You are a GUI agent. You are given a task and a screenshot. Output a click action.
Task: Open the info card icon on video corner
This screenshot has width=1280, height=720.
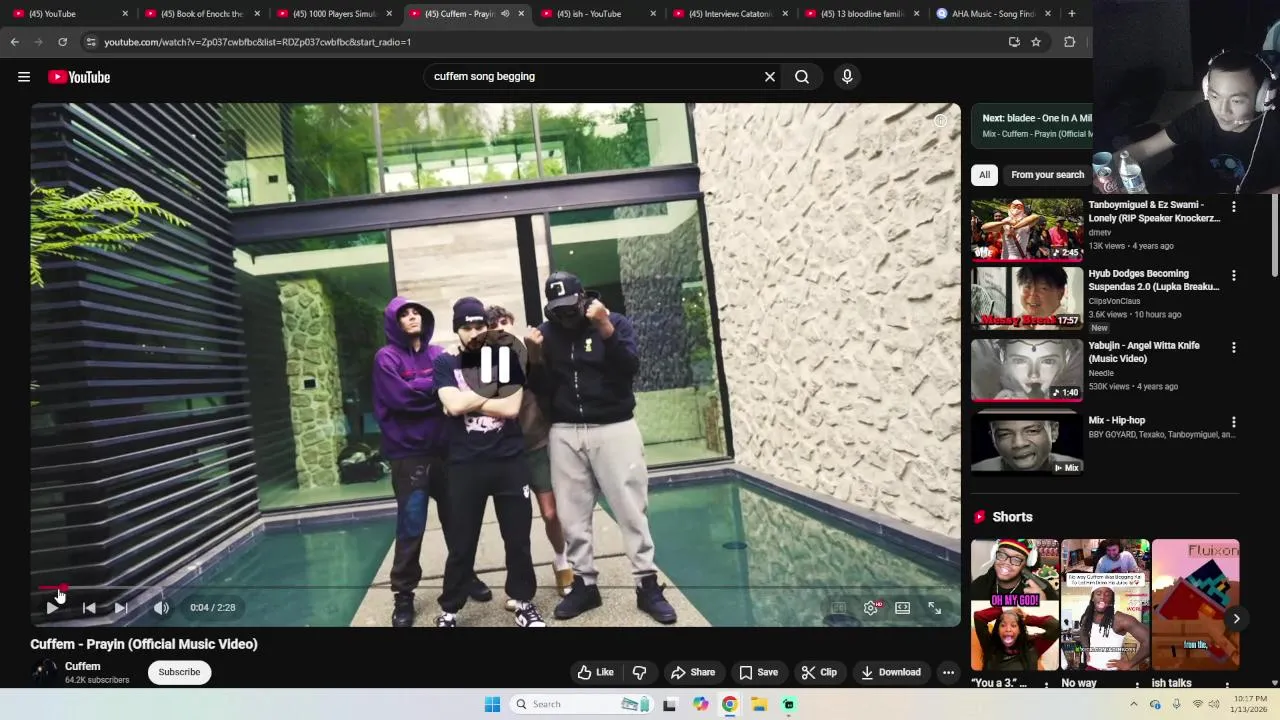click(x=940, y=121)
